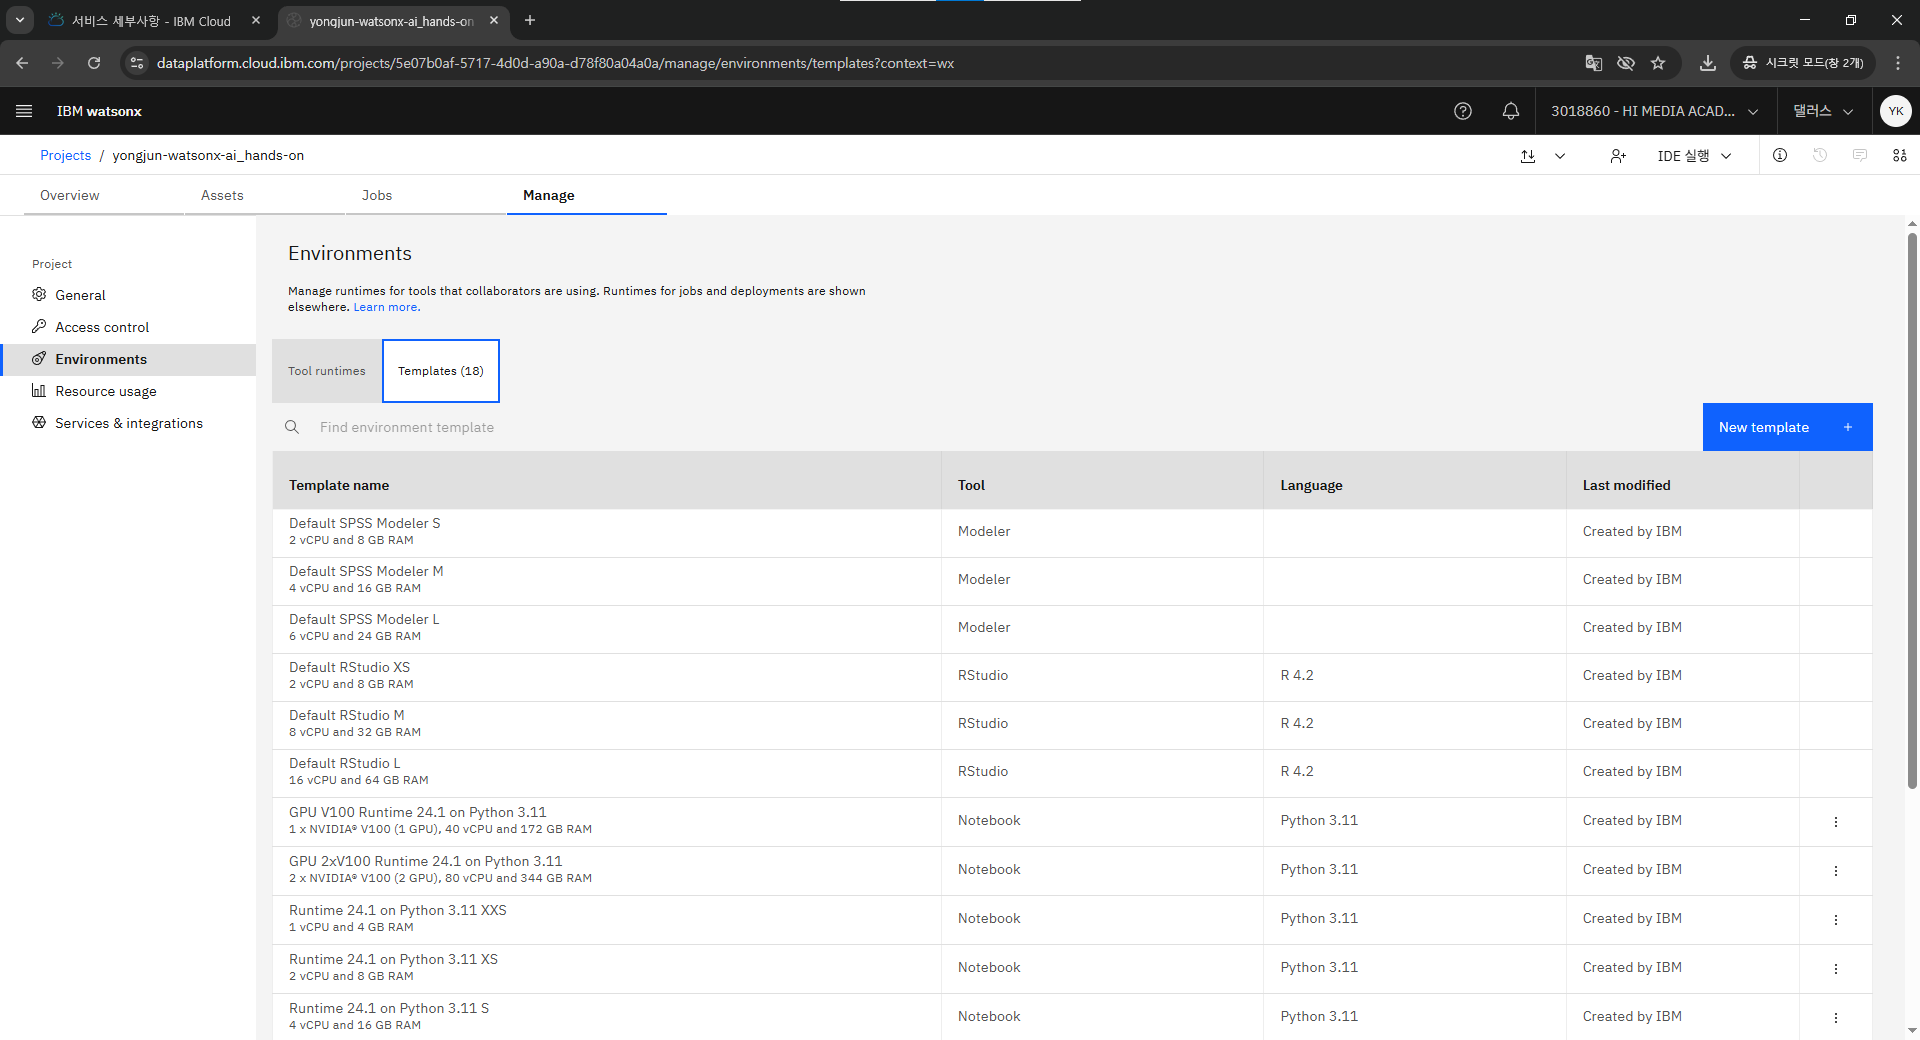Screen dimensions: 1920x1040
Task: Open the version history icon
Action: 1820,155
